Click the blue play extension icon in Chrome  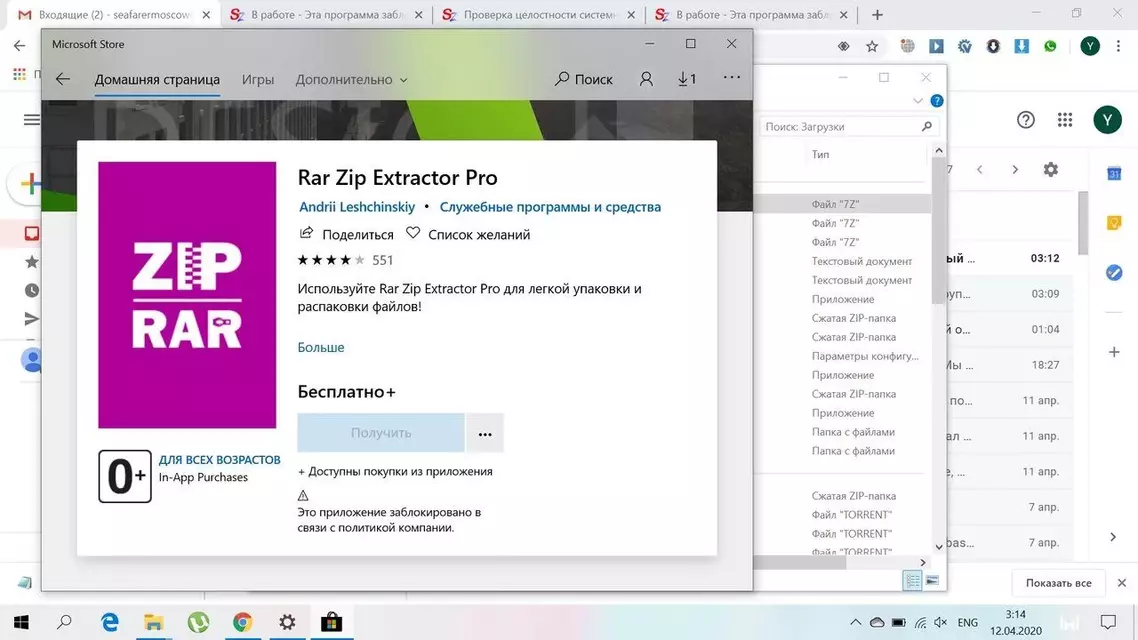[936, 46]
